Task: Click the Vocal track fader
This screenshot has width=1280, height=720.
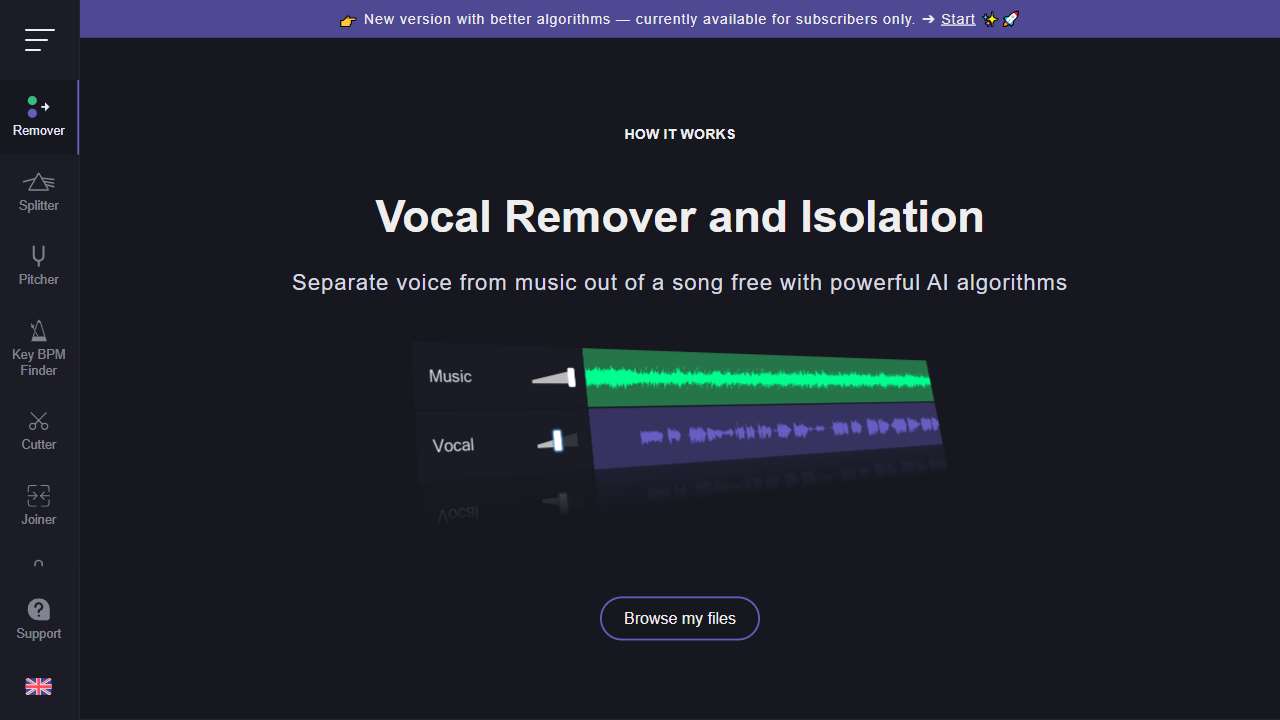Action: 558,441
